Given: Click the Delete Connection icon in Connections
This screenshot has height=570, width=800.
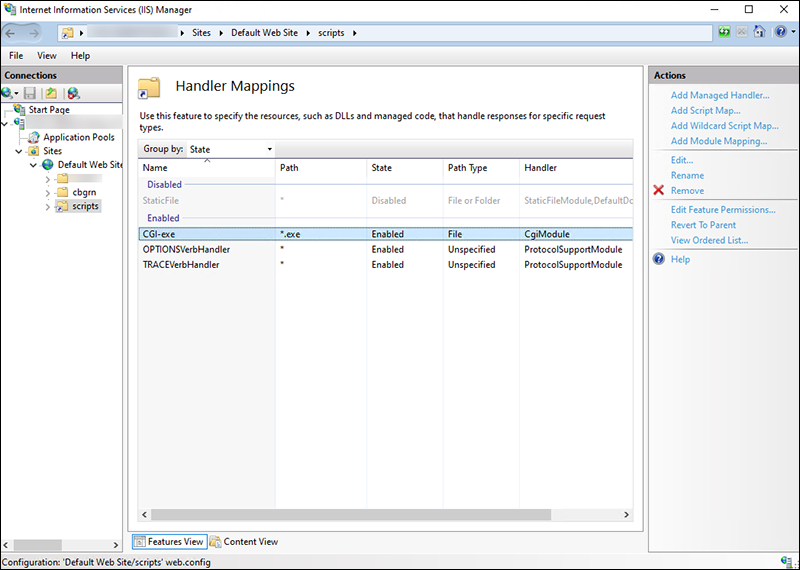Looking at the screenshot, I should (73, 93).
